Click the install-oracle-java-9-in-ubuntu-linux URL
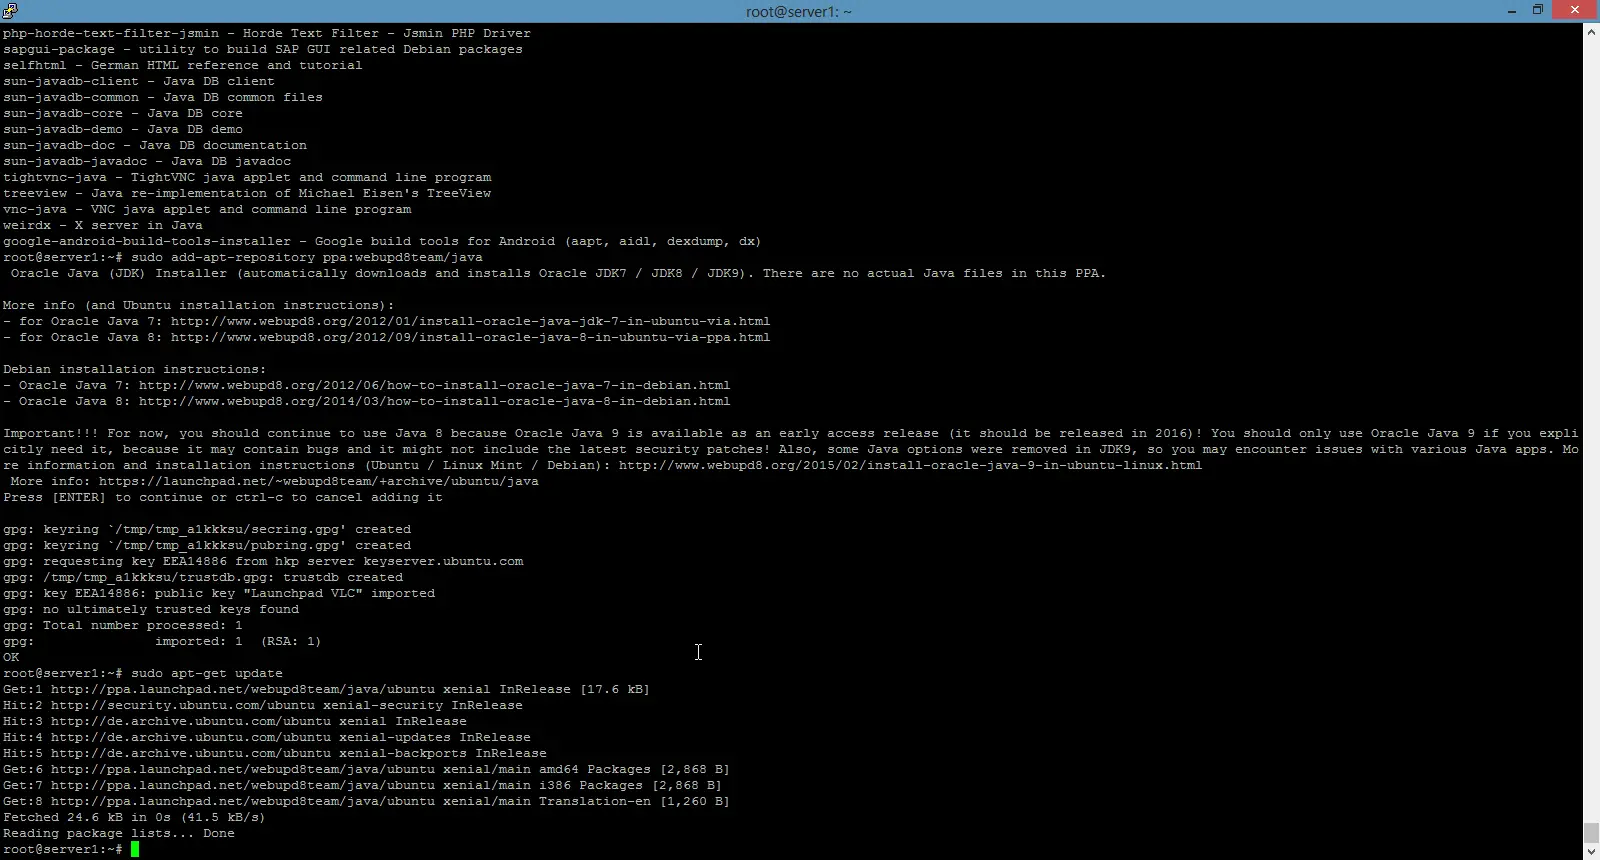Viewport: 1600px width, 860px height. pos(910,465)
